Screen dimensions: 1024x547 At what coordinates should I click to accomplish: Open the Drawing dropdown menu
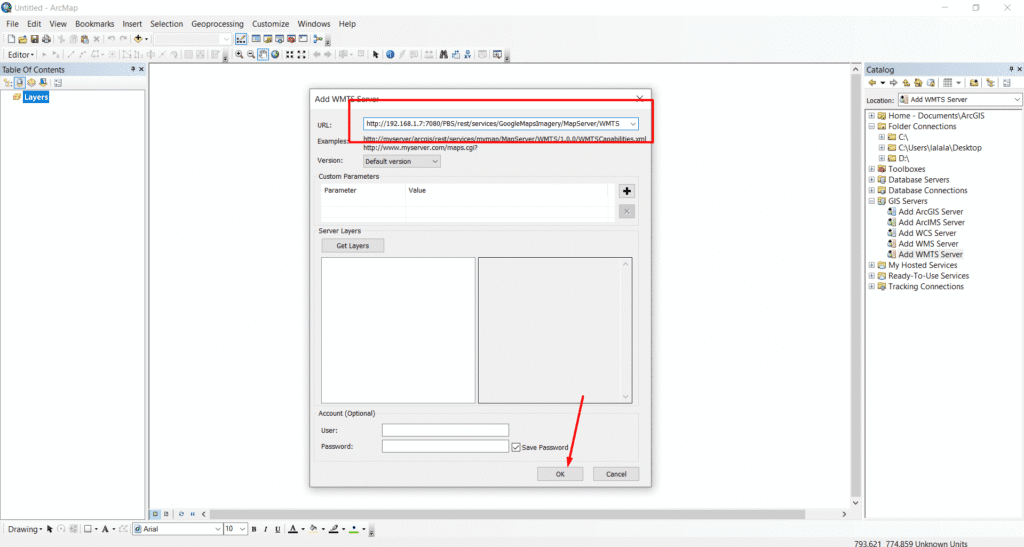(25, 529)
